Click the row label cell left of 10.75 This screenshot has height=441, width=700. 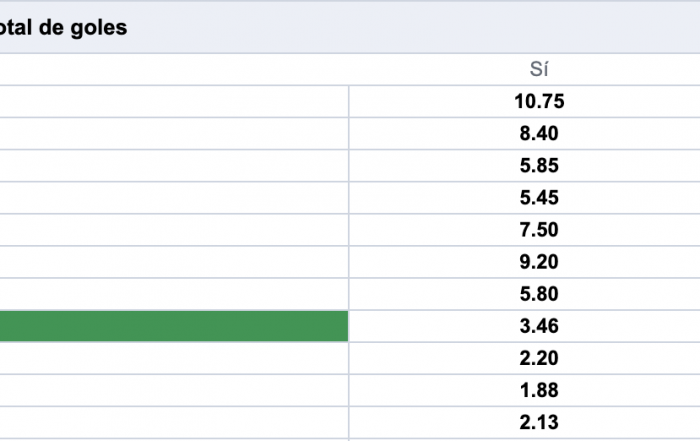click(174, 101)
